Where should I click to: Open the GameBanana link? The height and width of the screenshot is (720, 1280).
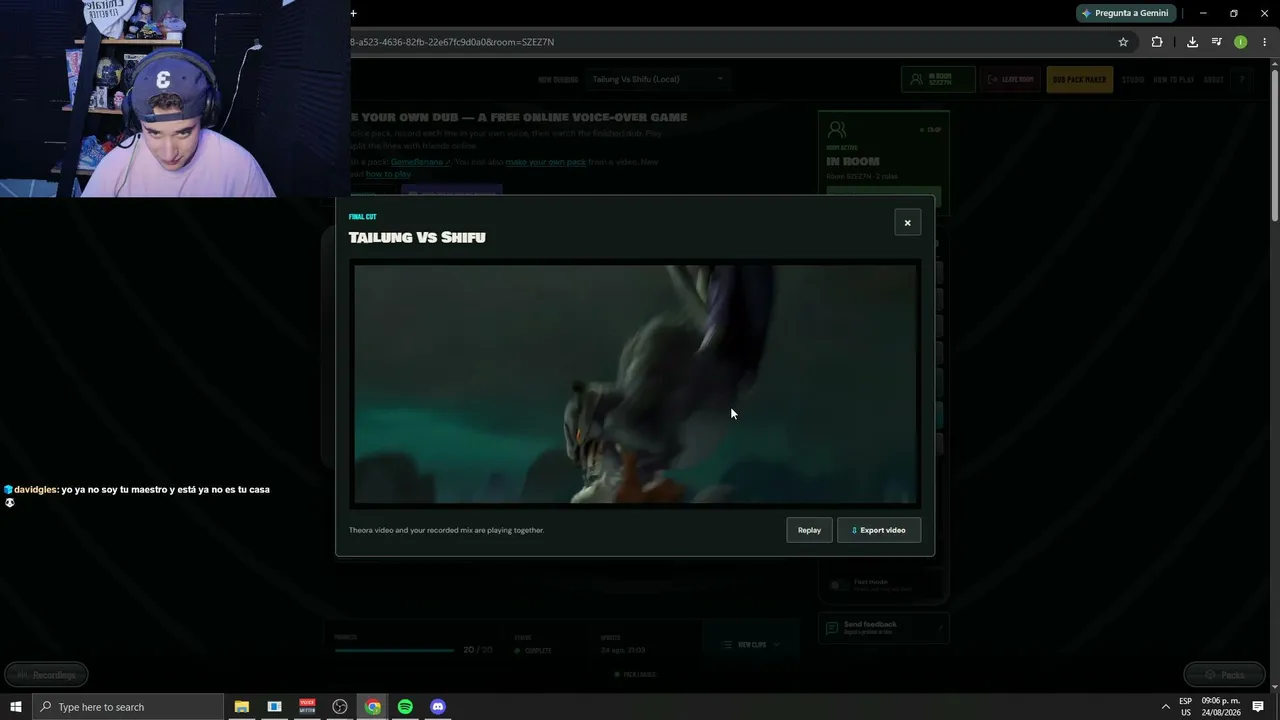coord(420,162)
